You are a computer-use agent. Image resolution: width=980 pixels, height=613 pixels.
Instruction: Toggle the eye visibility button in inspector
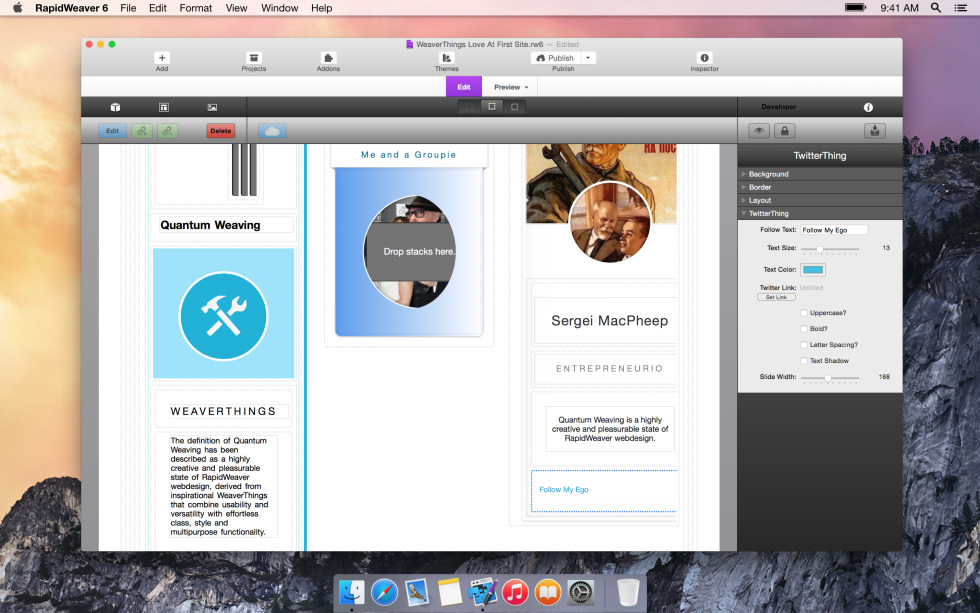[x=759, y=131]
